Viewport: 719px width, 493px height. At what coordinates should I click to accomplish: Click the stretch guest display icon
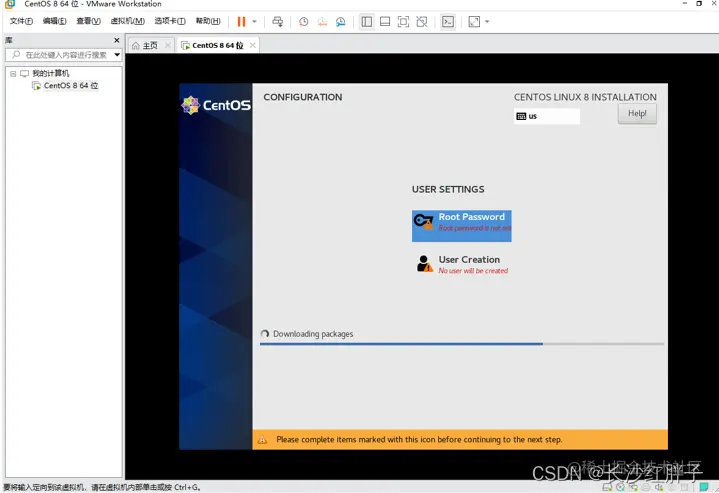(x=474, y=22)
